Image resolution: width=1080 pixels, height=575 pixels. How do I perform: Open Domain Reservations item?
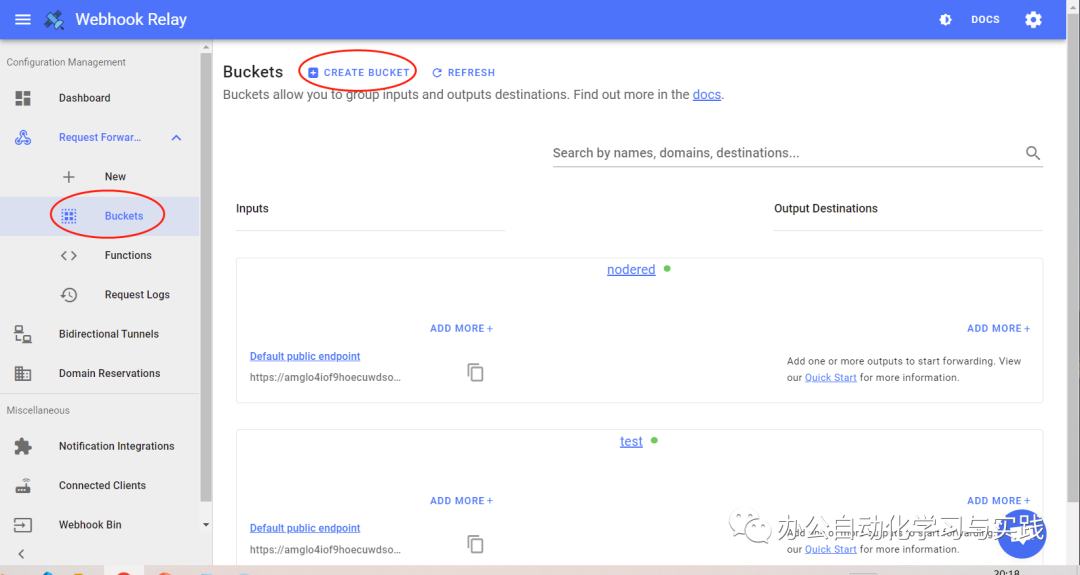click(110, 373)
